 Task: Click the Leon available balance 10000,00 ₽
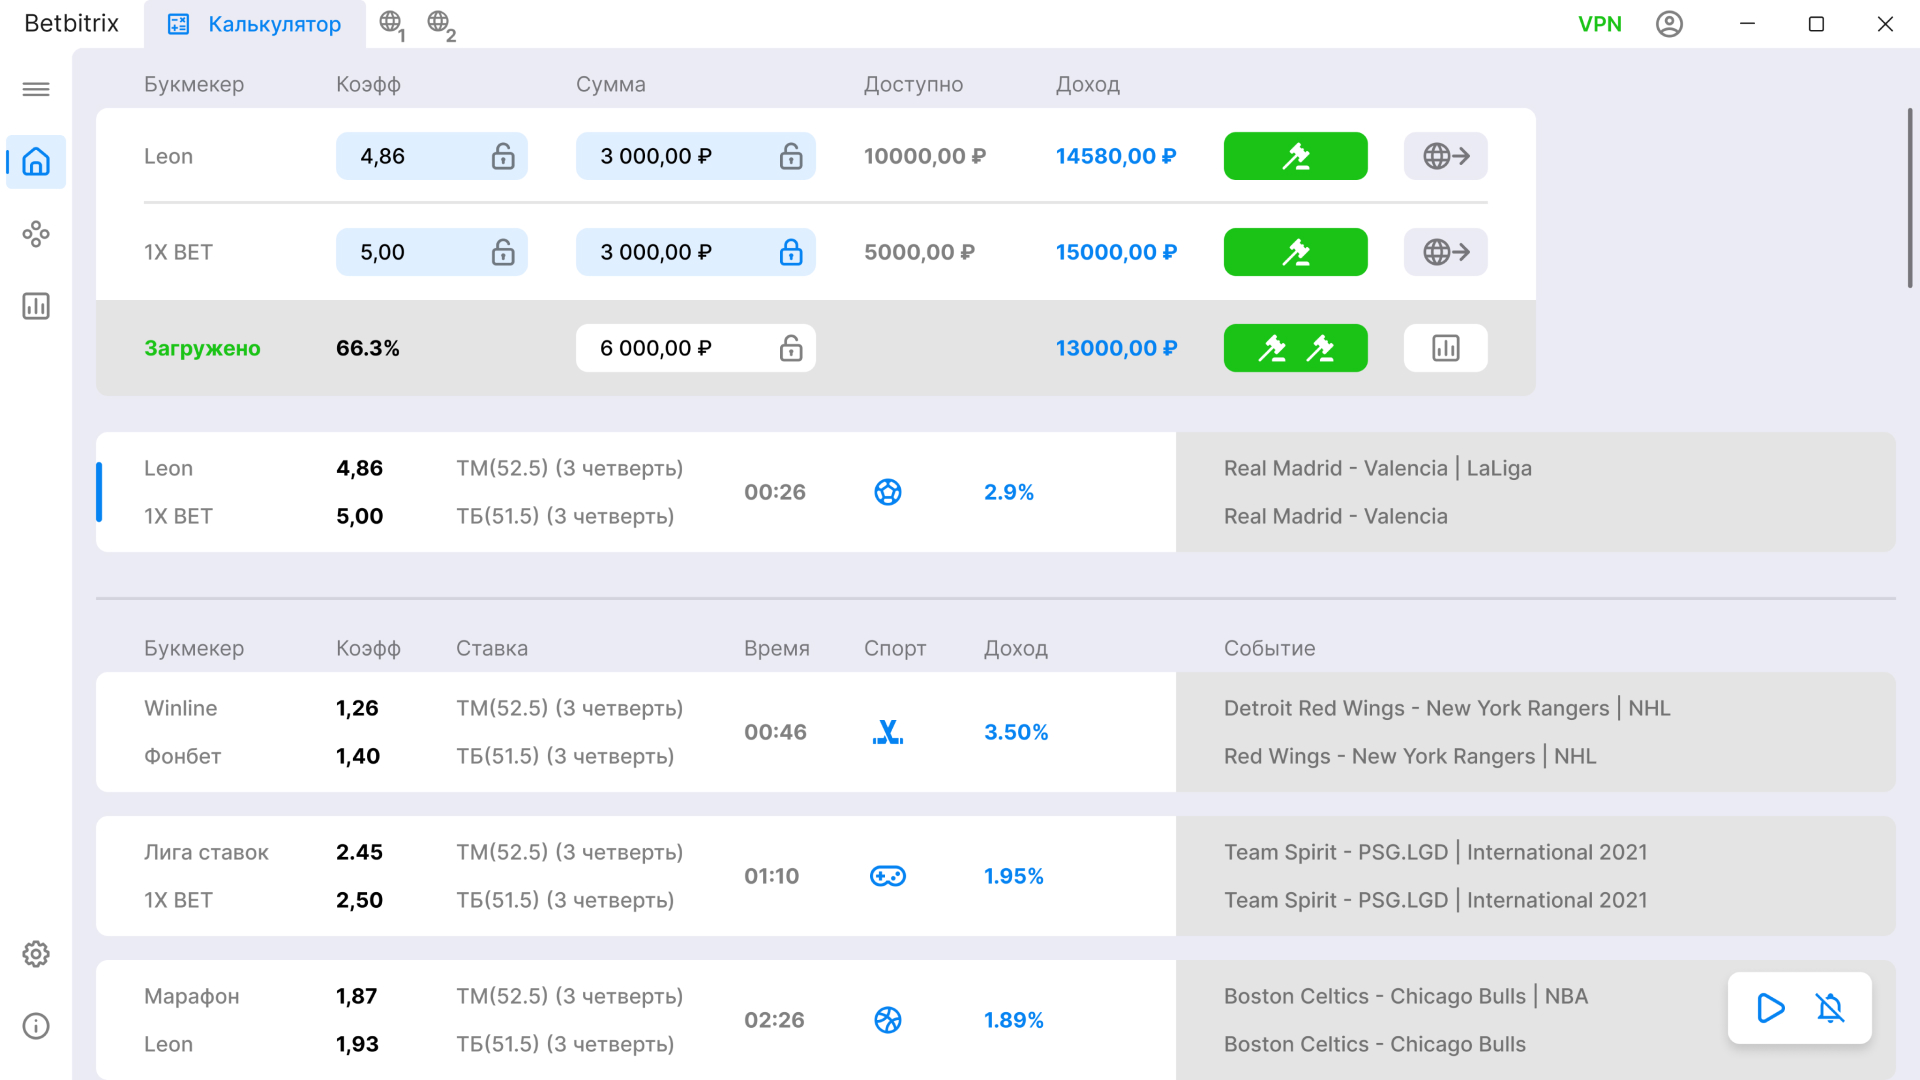click(x=925, y=156)
